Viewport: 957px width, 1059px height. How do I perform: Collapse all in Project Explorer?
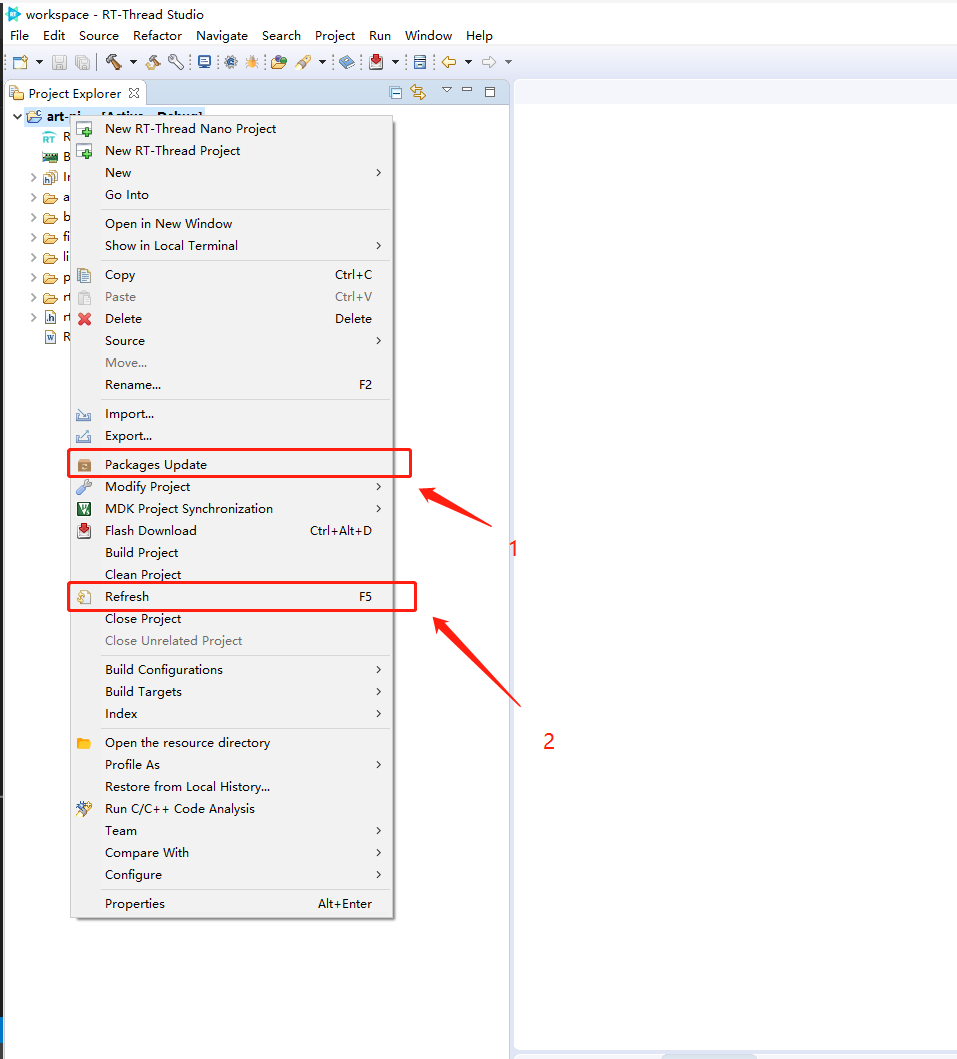click(x=396, y=93)
